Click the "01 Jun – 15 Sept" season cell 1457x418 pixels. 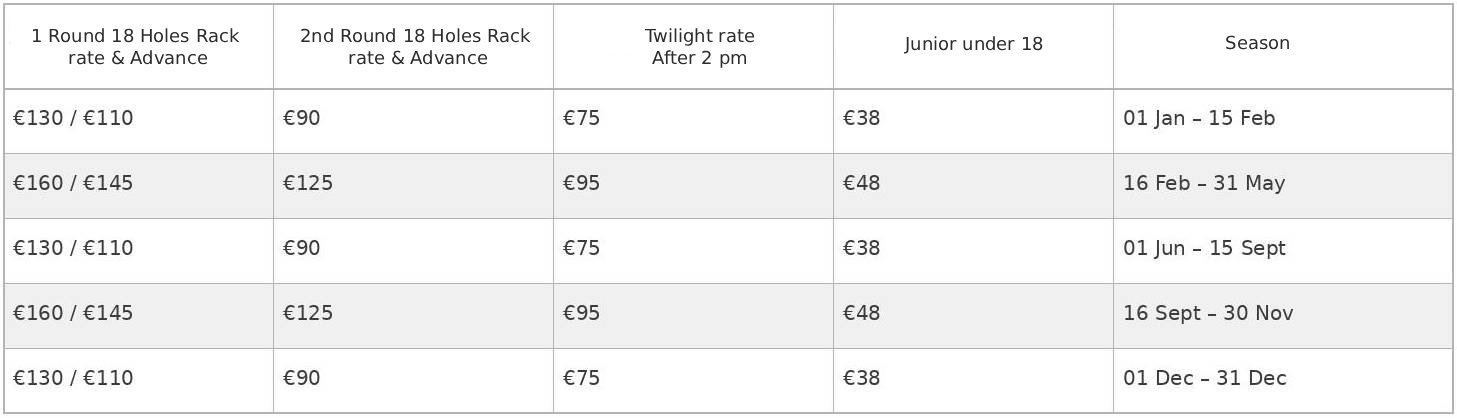click(1204, 249)
